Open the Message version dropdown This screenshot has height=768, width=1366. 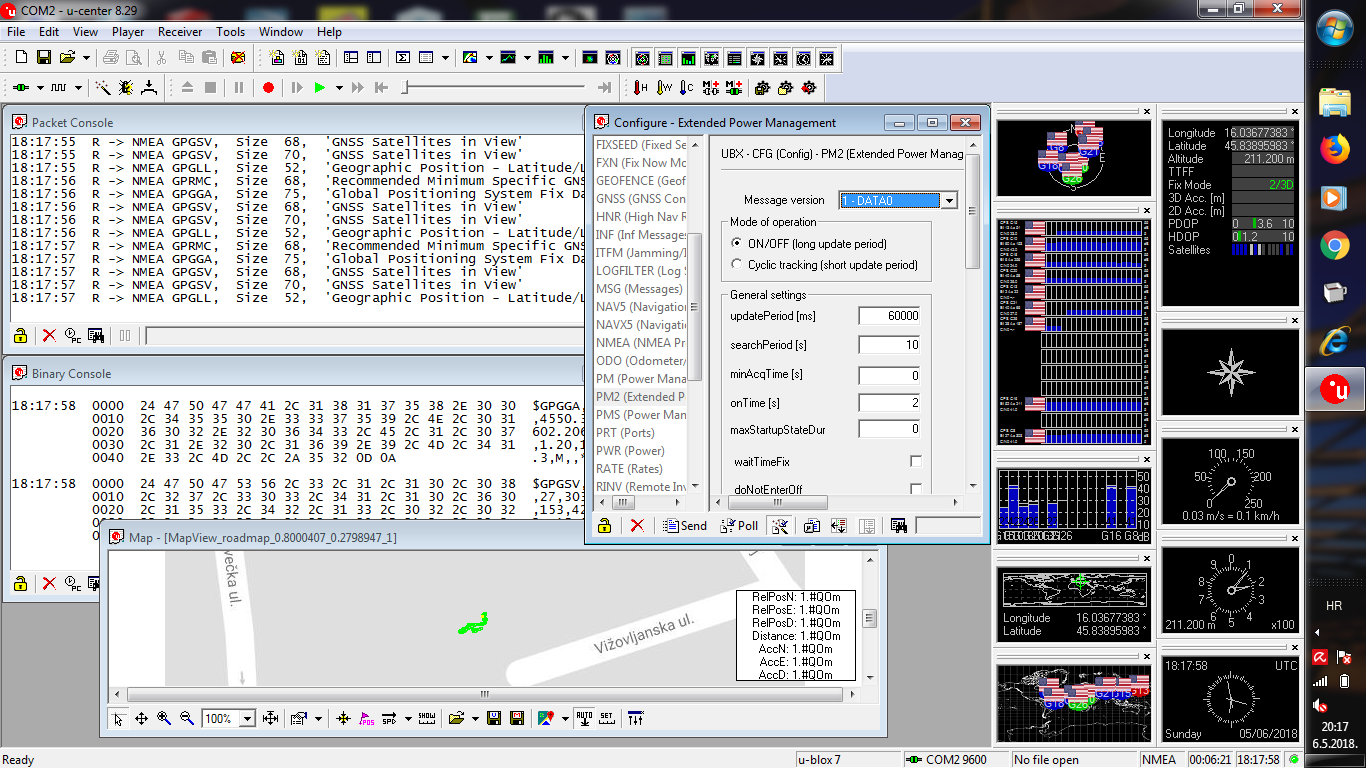(x=949, y=201)
